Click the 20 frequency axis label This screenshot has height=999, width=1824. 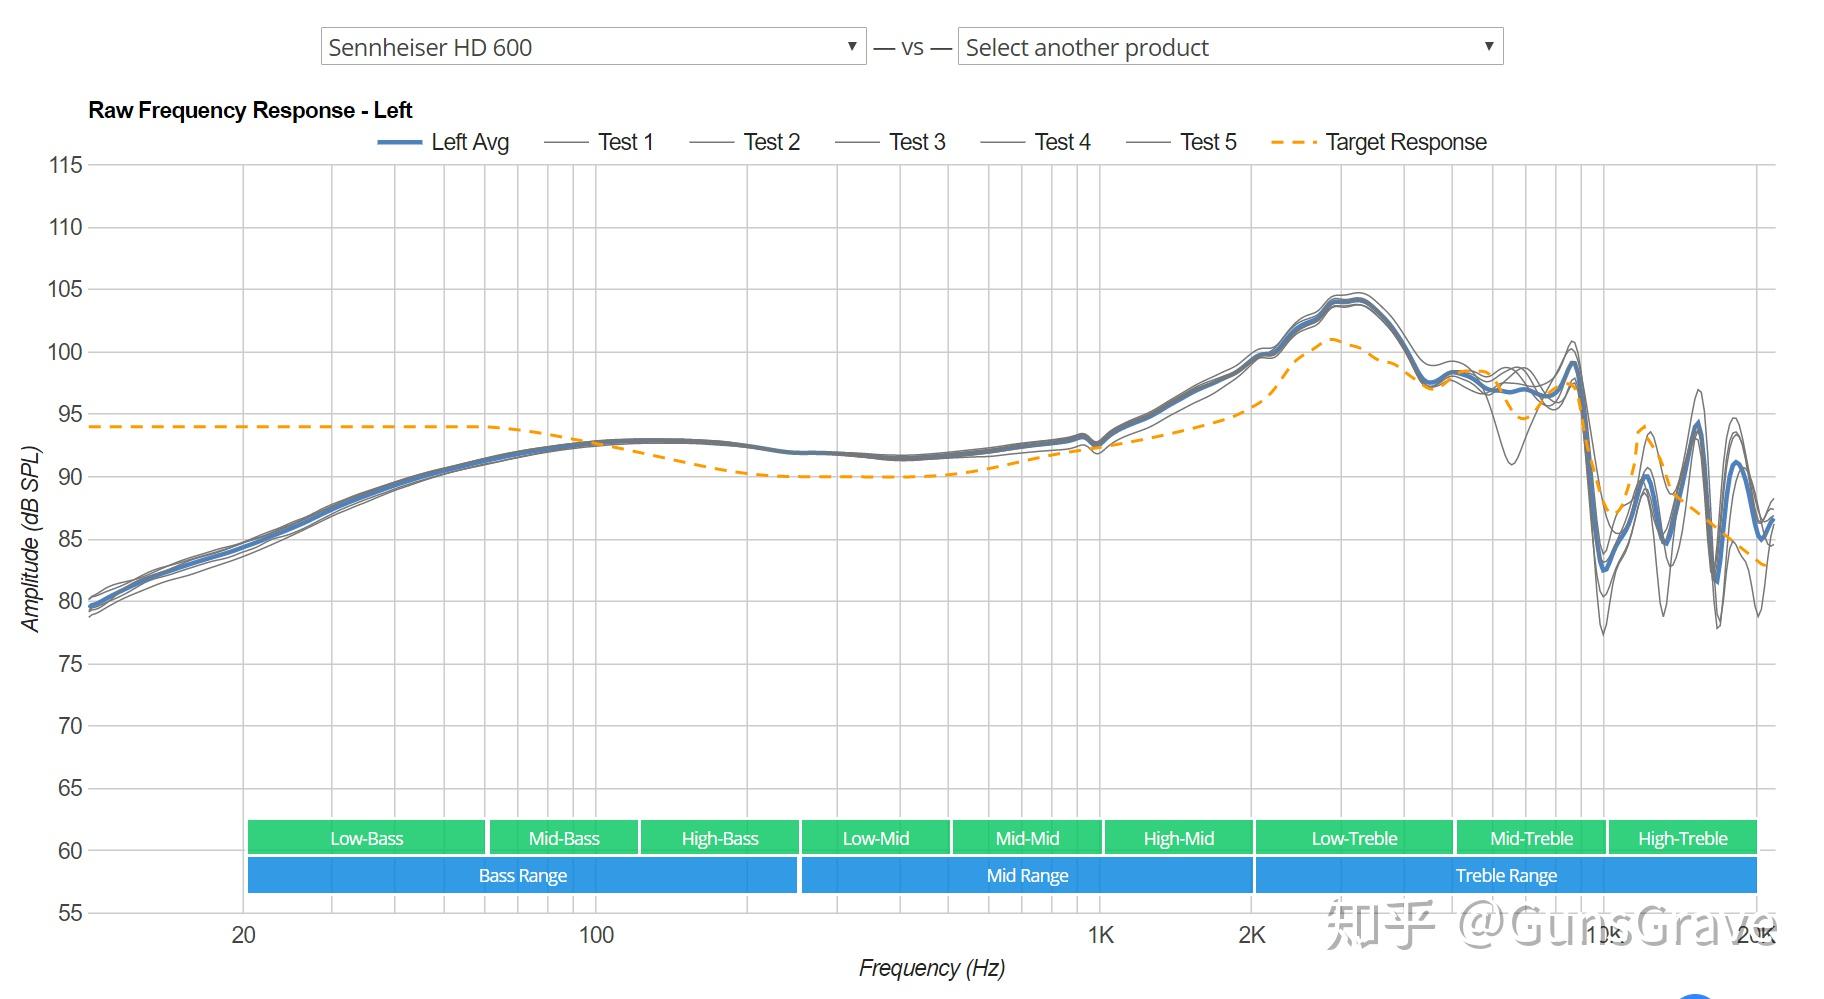pyautogui.click(x=243, y=935)
